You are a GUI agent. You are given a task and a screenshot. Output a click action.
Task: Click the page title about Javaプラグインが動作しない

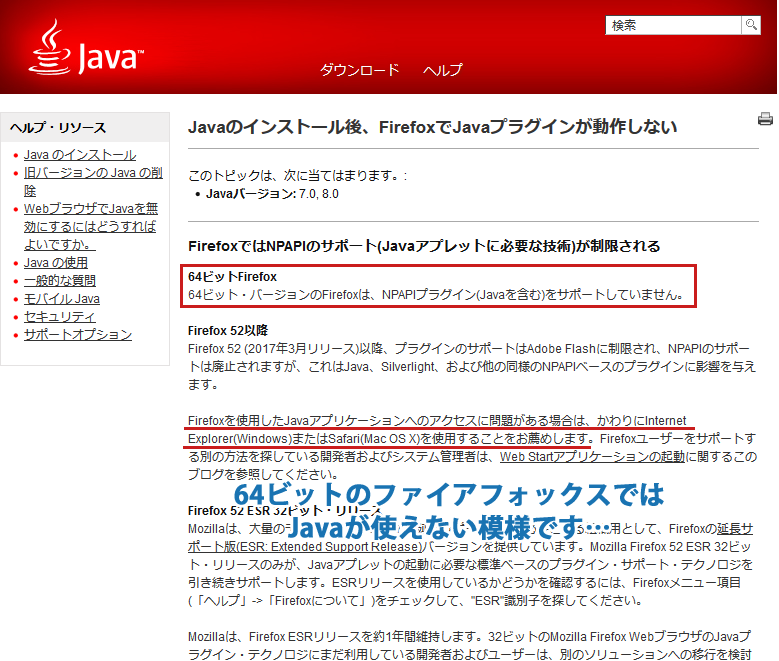point(432,127)
